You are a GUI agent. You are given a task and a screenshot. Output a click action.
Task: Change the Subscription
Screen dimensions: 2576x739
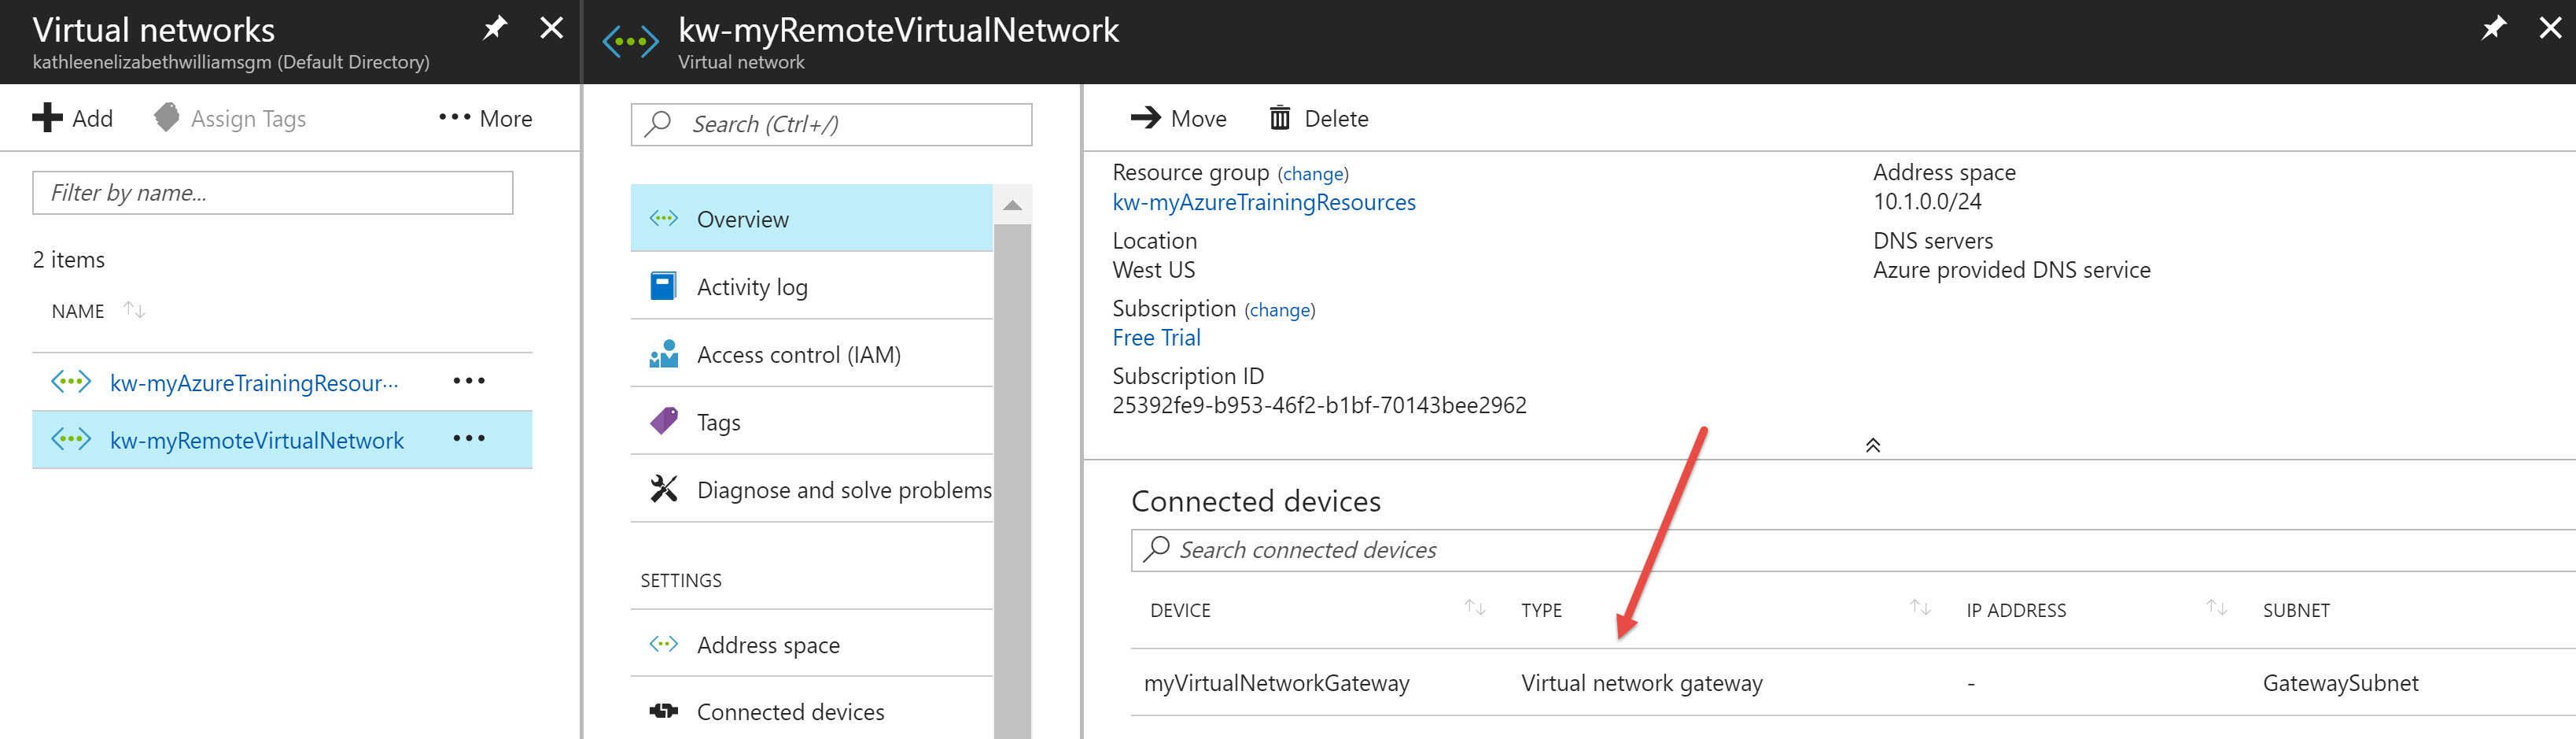coord(1280,310)
